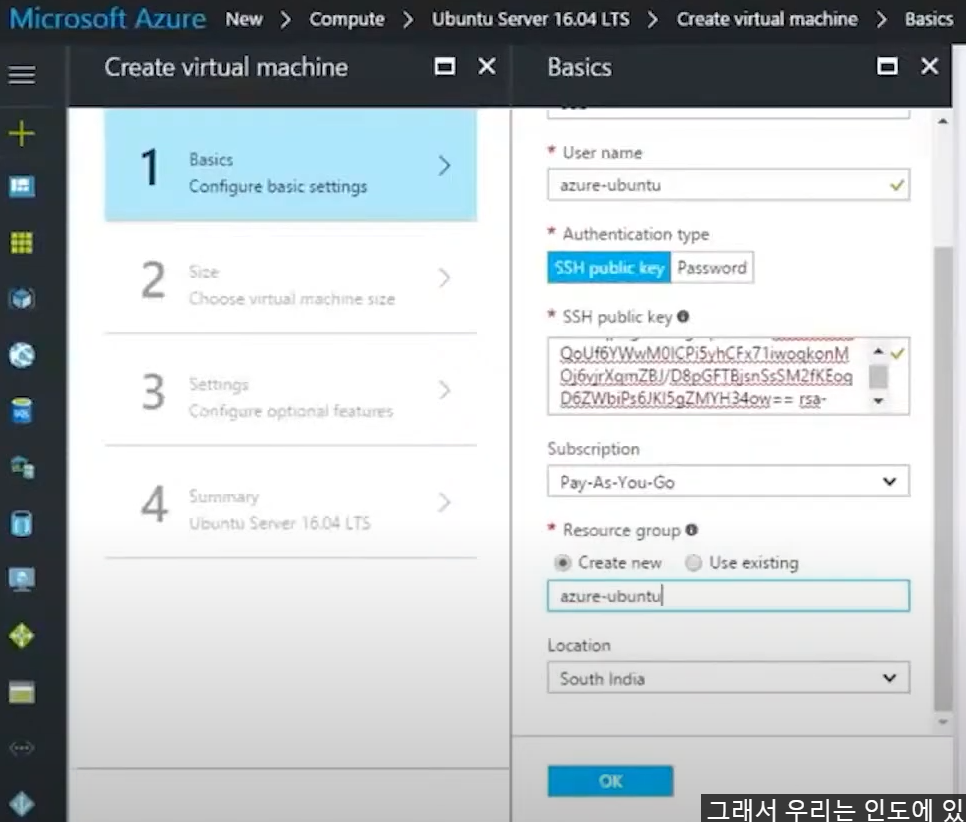The image size is (966, 822).
Task: Open the Dashboard icon in sidebar
Action: coord(22,186)
